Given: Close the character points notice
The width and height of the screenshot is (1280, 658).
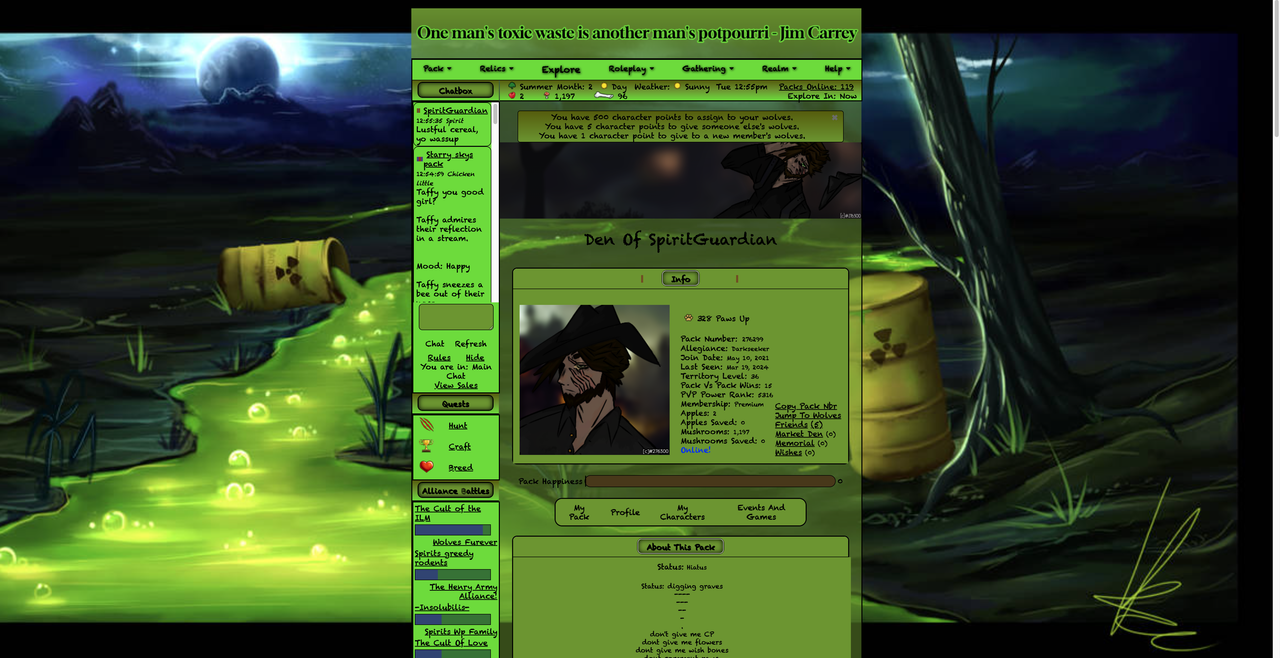Looking at the screenshot, I should [x=835, y=117].
